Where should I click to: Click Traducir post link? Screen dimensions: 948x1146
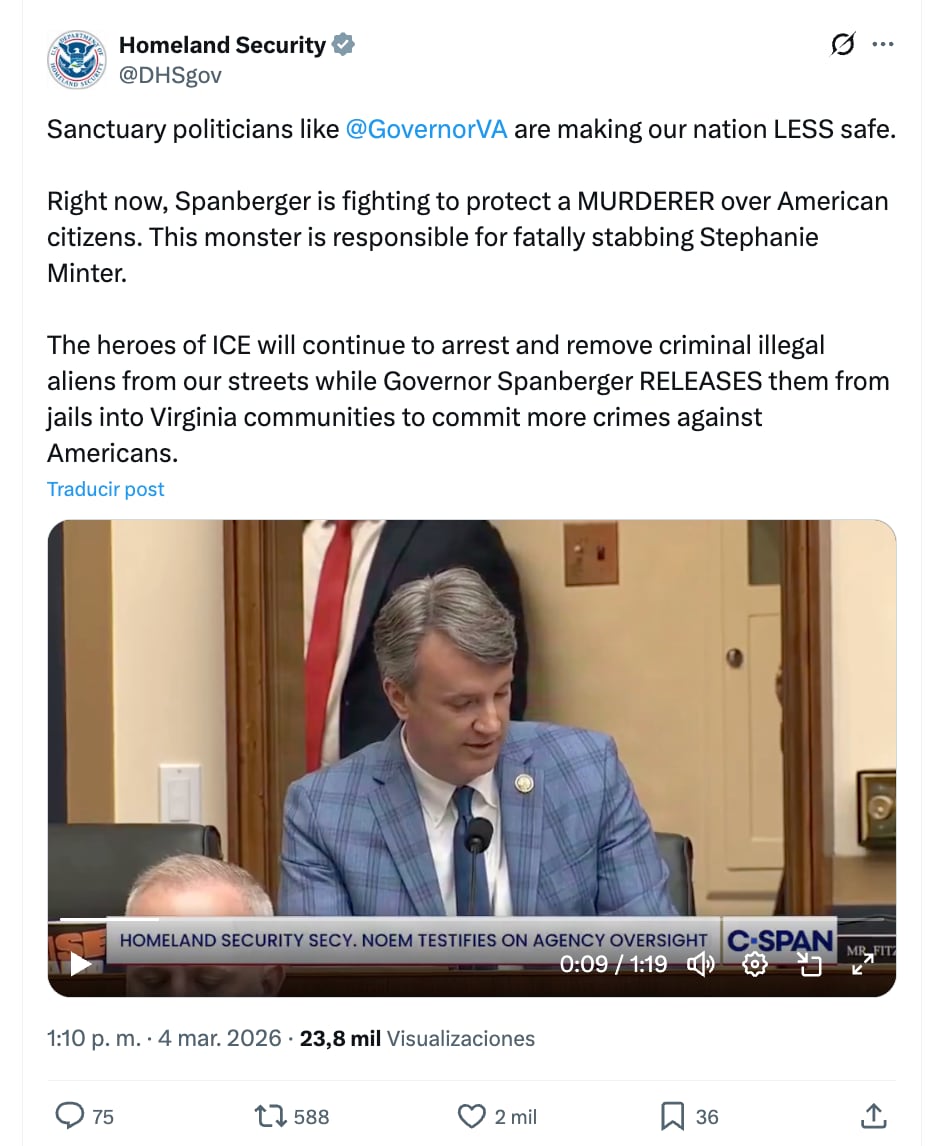tap(106, 489)
